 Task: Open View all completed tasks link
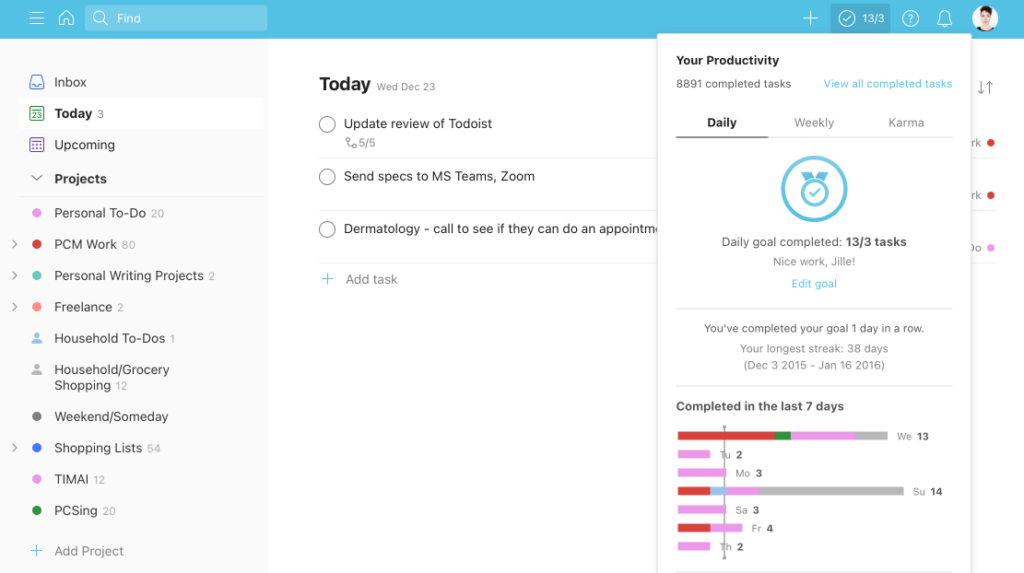tap(888, 84)
